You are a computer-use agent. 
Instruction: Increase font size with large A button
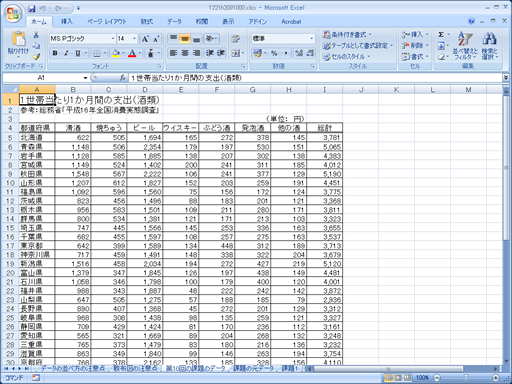(x=145, y=39)
